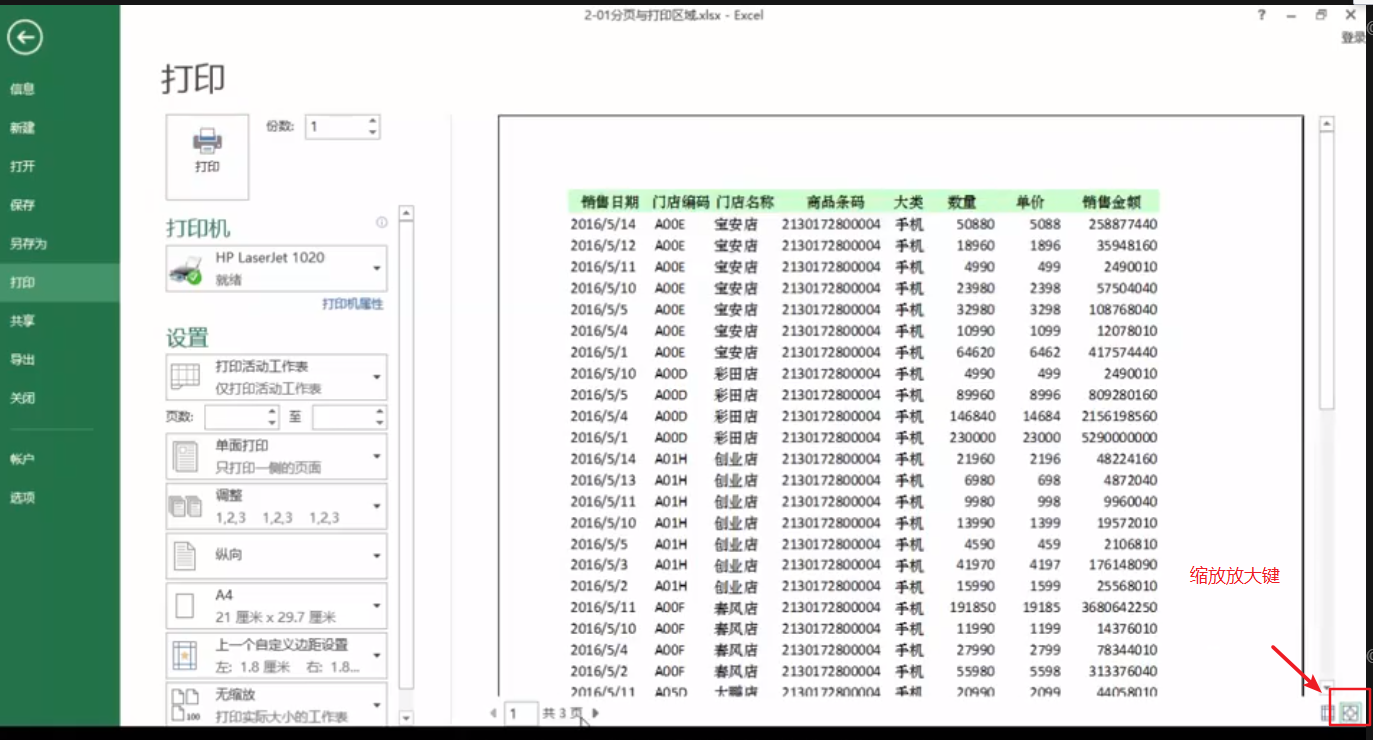Select the 打印 sidebar item

coord(60,282)
